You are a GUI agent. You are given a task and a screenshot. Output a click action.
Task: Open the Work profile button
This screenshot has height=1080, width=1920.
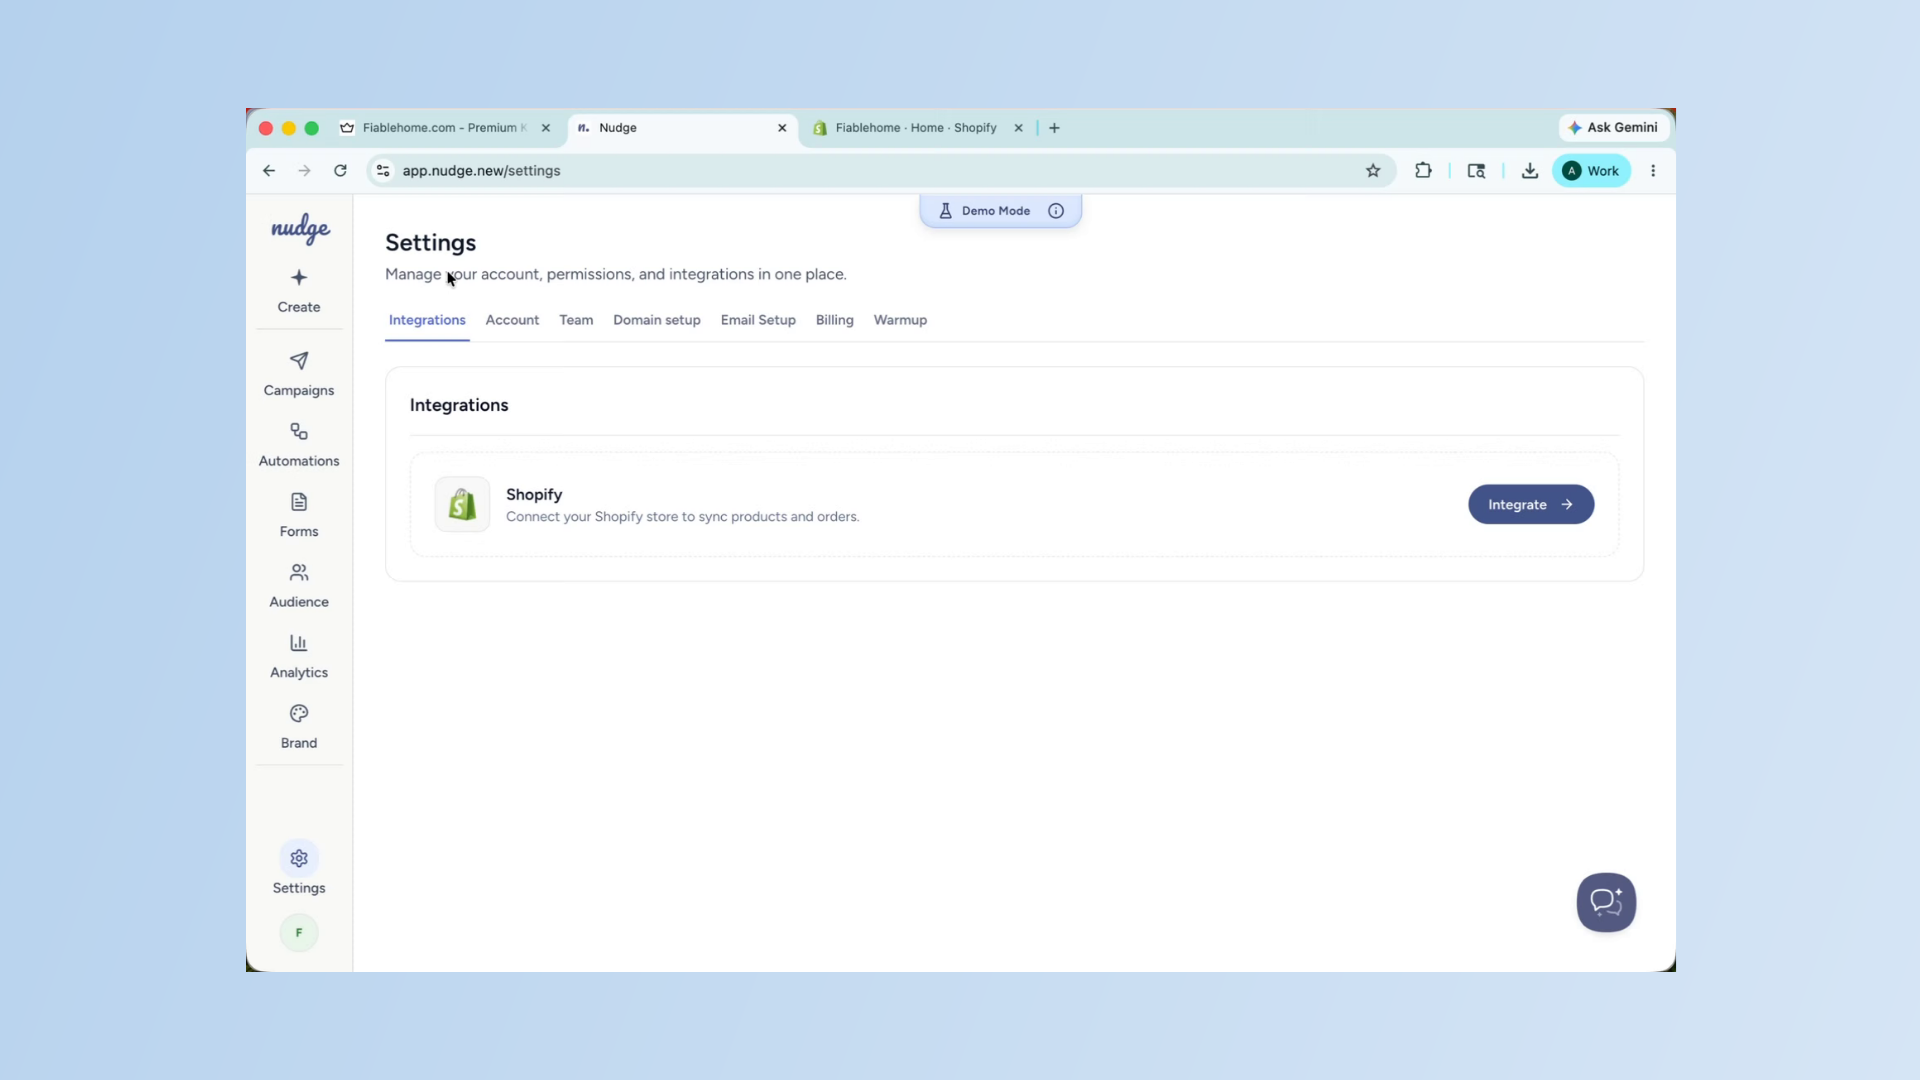(1591, 171)
